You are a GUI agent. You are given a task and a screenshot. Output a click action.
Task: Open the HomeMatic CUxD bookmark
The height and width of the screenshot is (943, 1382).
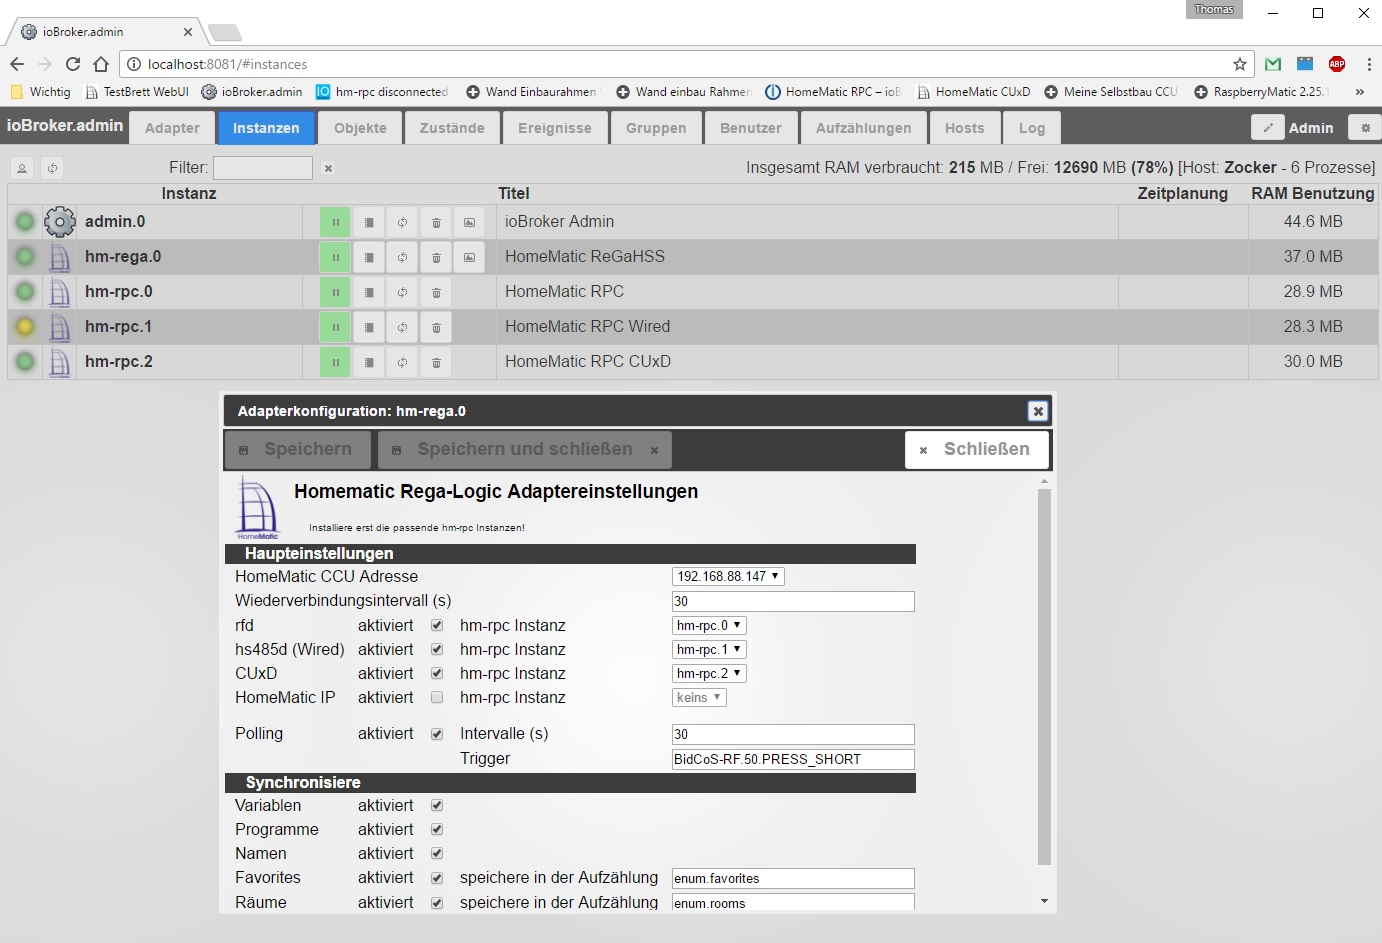coord(973,92)
